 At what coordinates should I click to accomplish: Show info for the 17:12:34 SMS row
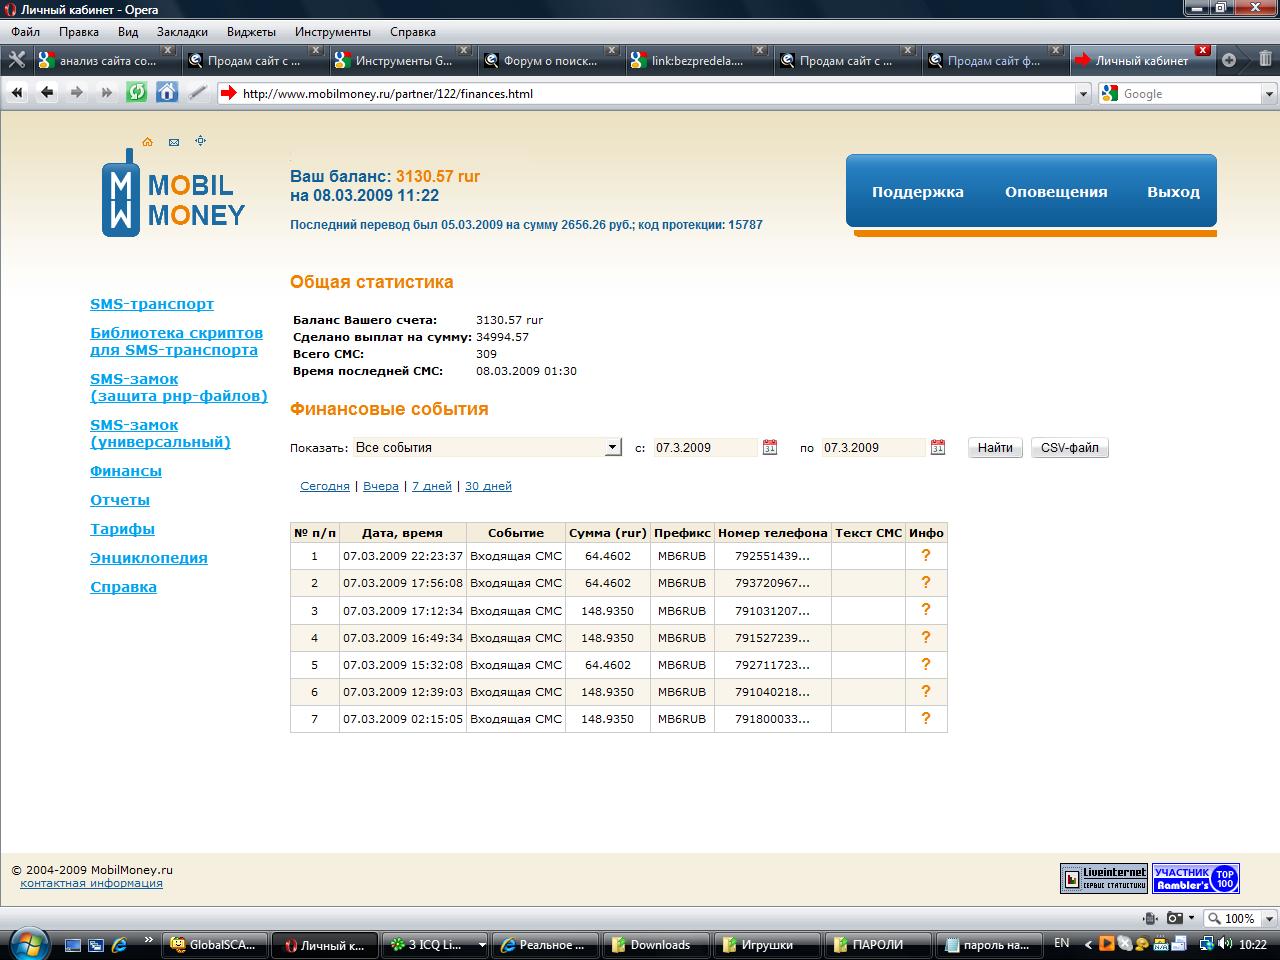coord(925,610)
